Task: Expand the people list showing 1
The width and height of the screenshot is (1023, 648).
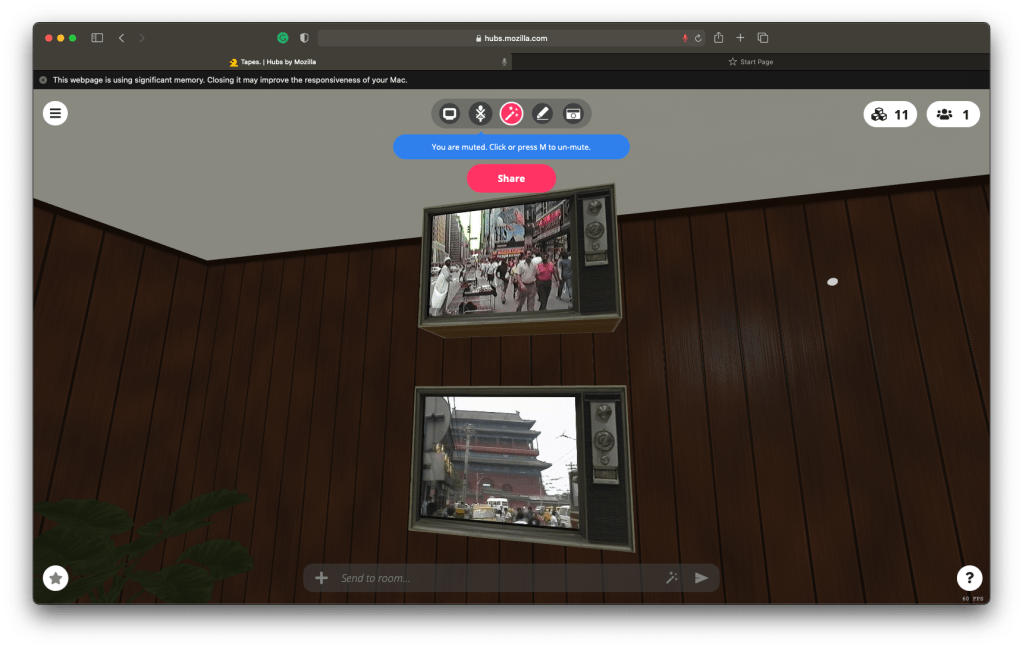Action: click(x=952, y=115)
